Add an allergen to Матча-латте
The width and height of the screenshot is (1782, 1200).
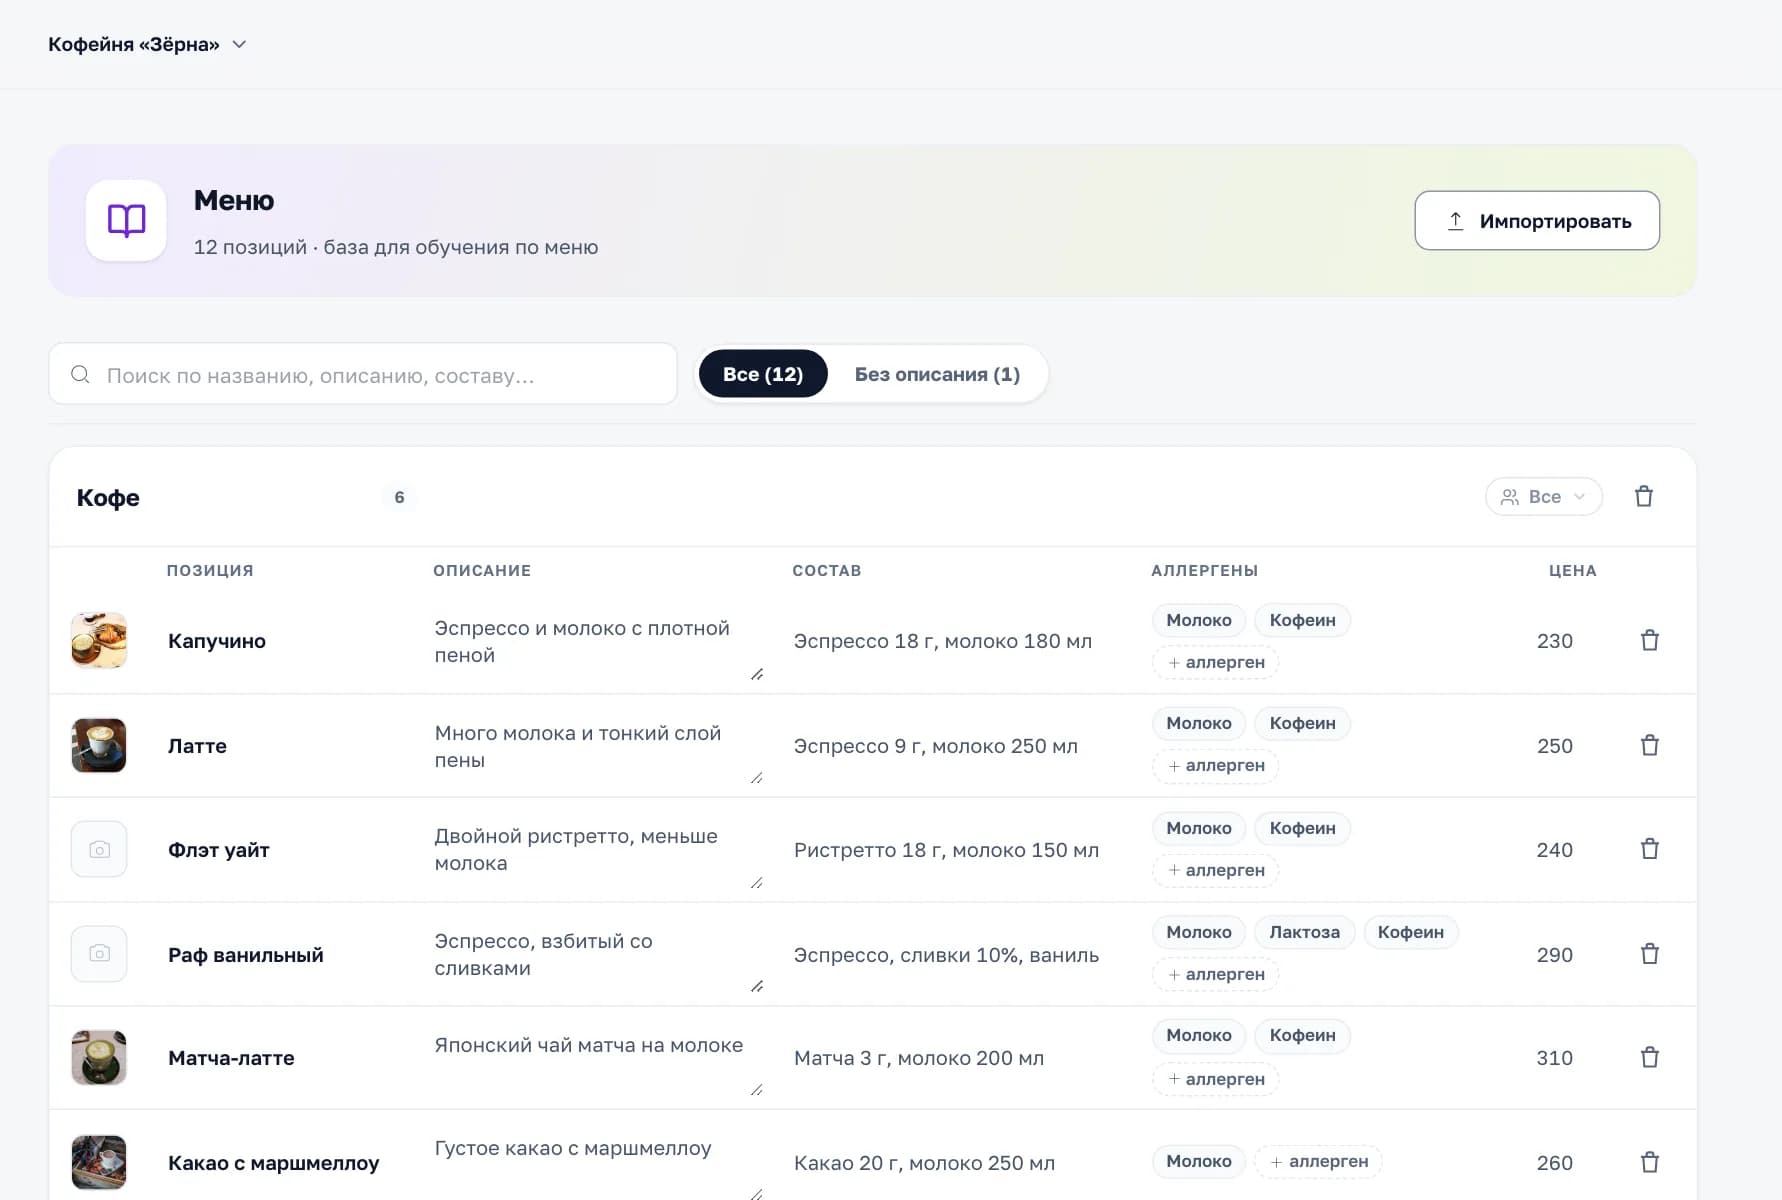1216,1079
